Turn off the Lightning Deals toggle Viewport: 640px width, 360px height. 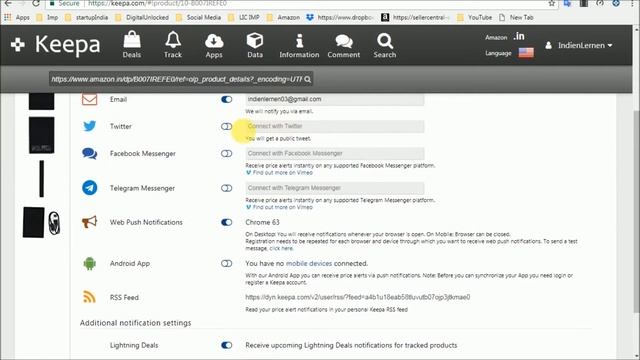(x=227, y=345)
